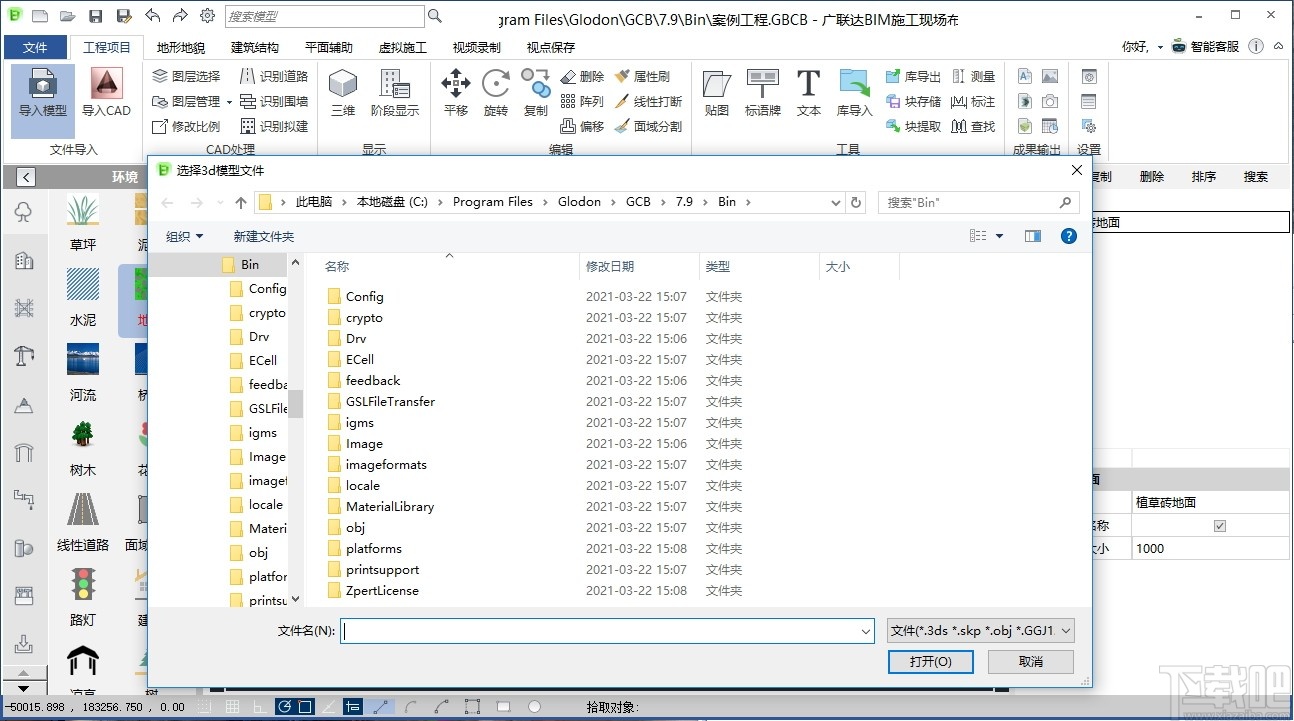Image resolution: width=1294 pixels, height=721 pixels.
Task: Click the 删除 eraser tool in the ribbon
Action: pyautogui.click(x=582, y=76)
